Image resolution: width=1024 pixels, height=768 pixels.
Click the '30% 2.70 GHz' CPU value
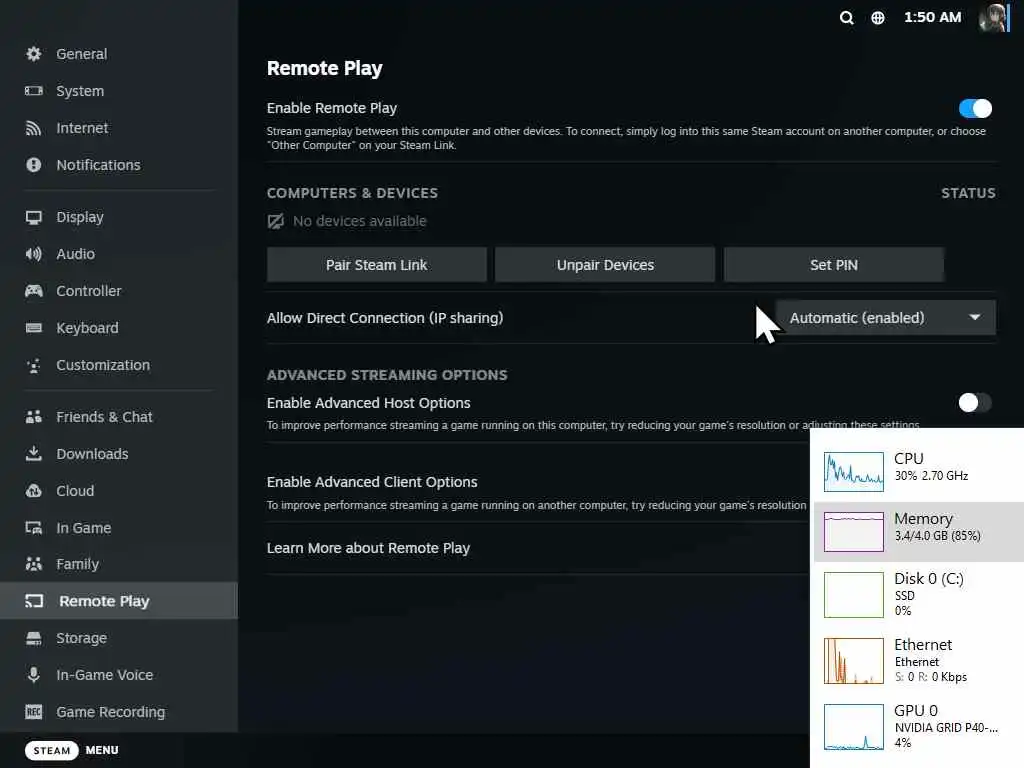click(931, 476)
